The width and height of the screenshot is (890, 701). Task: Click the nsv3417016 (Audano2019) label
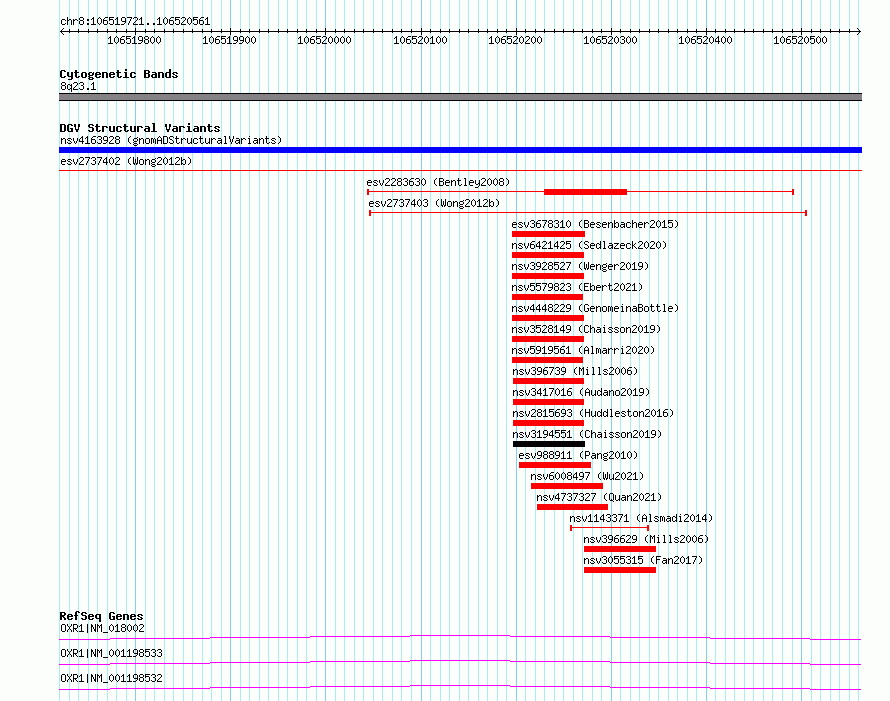581,392
